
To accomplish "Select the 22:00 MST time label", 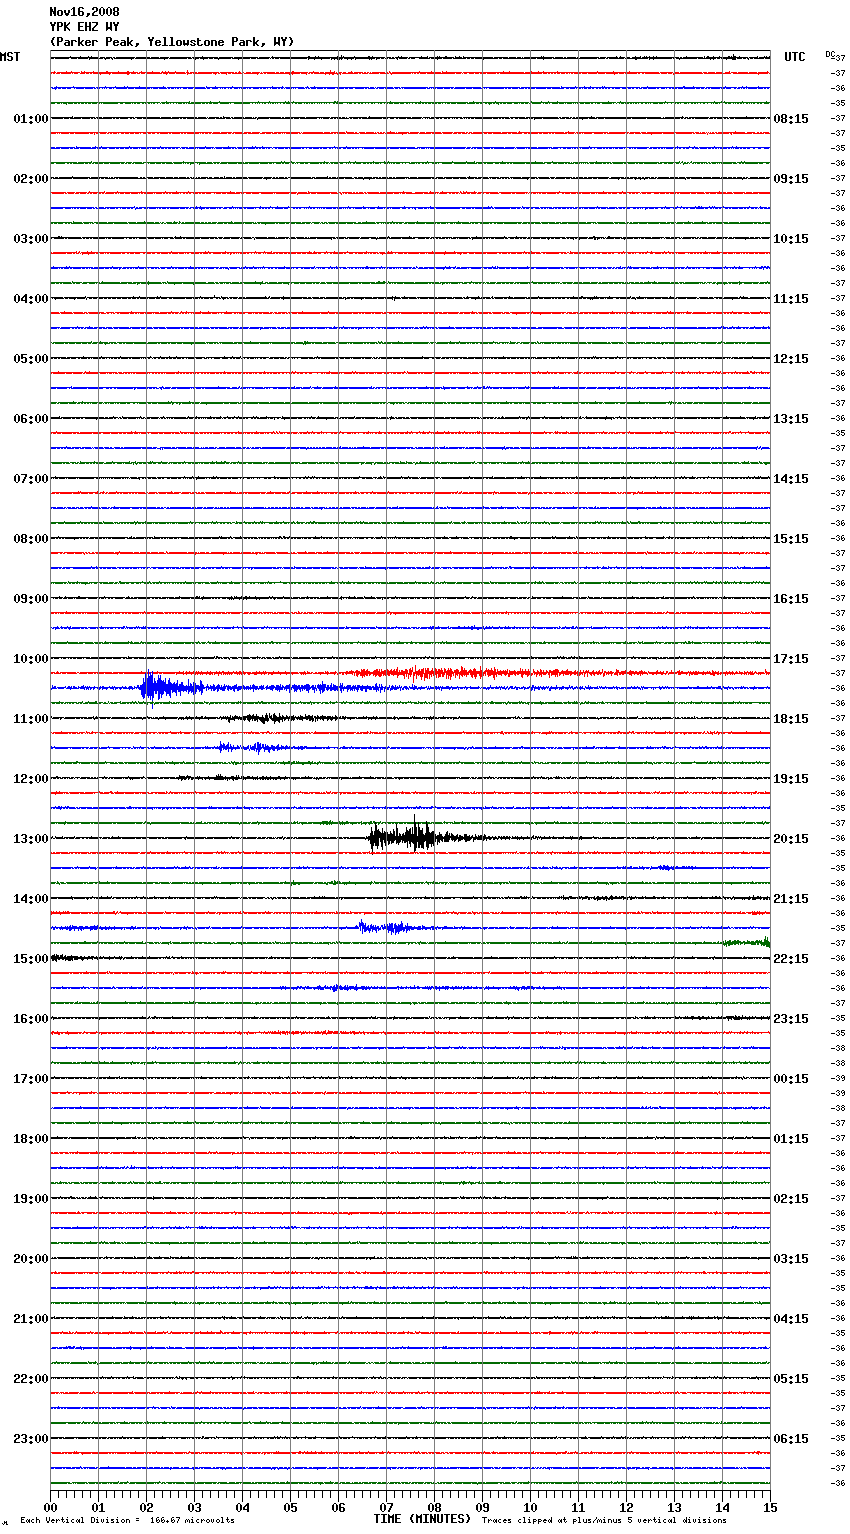I will tap(30, 1379).
